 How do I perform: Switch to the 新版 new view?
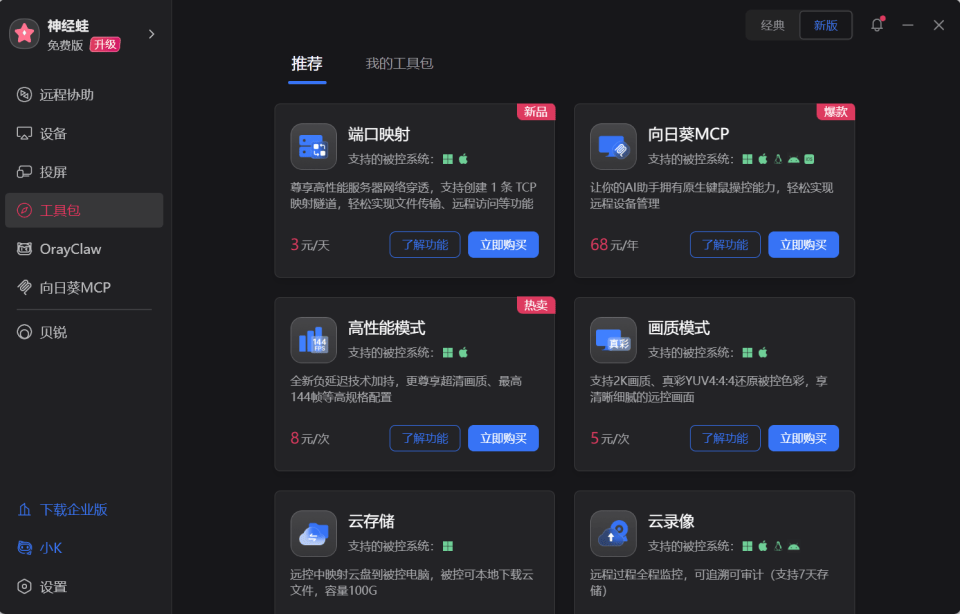click(825, 25)
